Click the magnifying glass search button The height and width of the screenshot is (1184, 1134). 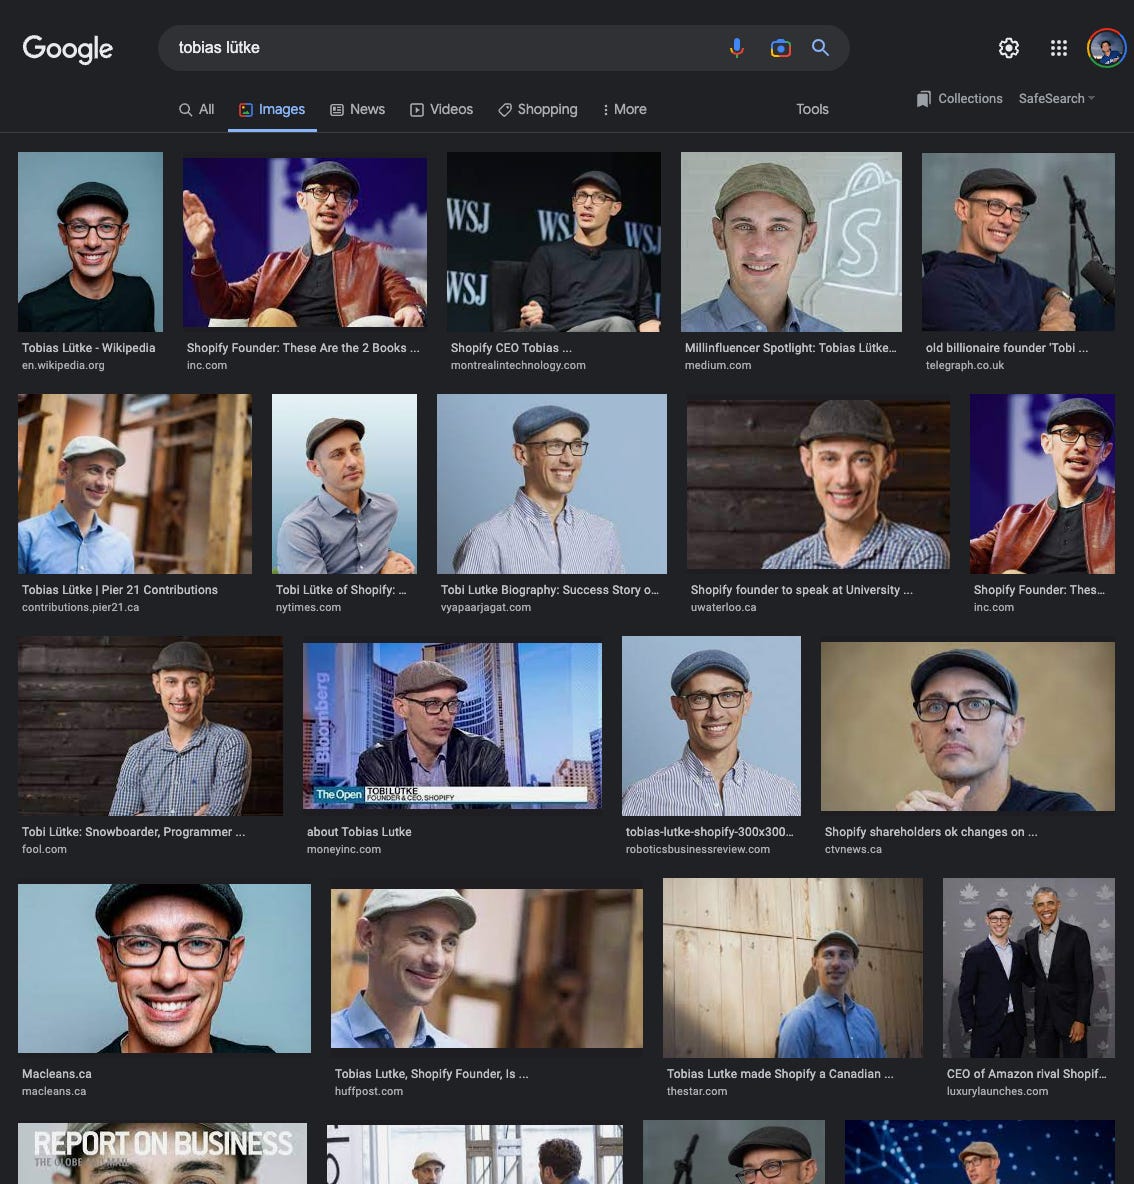click(x=820, y=48)
